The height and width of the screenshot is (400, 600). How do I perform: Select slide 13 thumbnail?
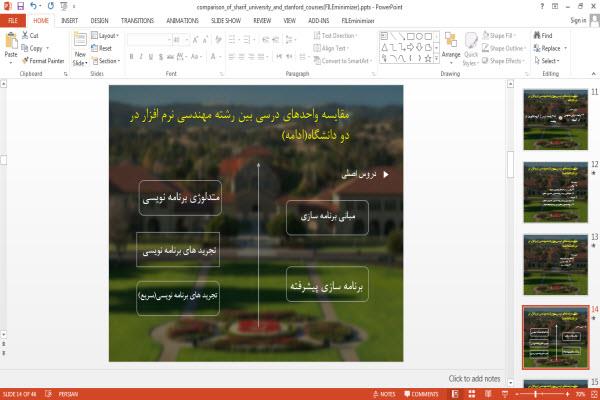[556, 264]
